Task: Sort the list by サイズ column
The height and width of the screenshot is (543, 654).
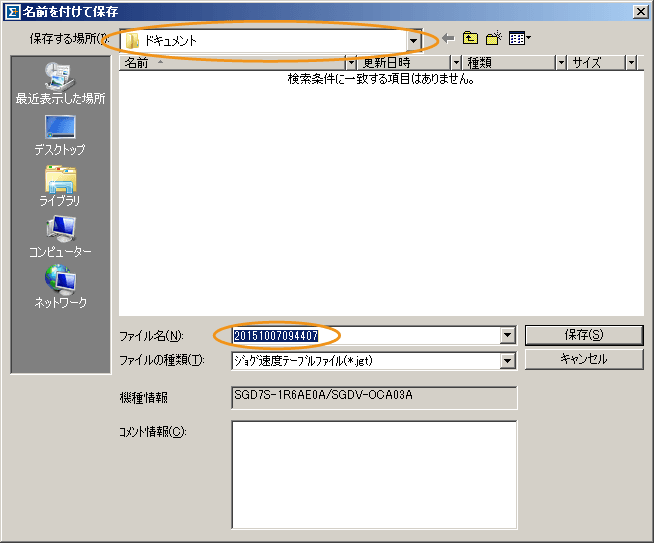Action: pyautogui.click(x=597, y=63)
